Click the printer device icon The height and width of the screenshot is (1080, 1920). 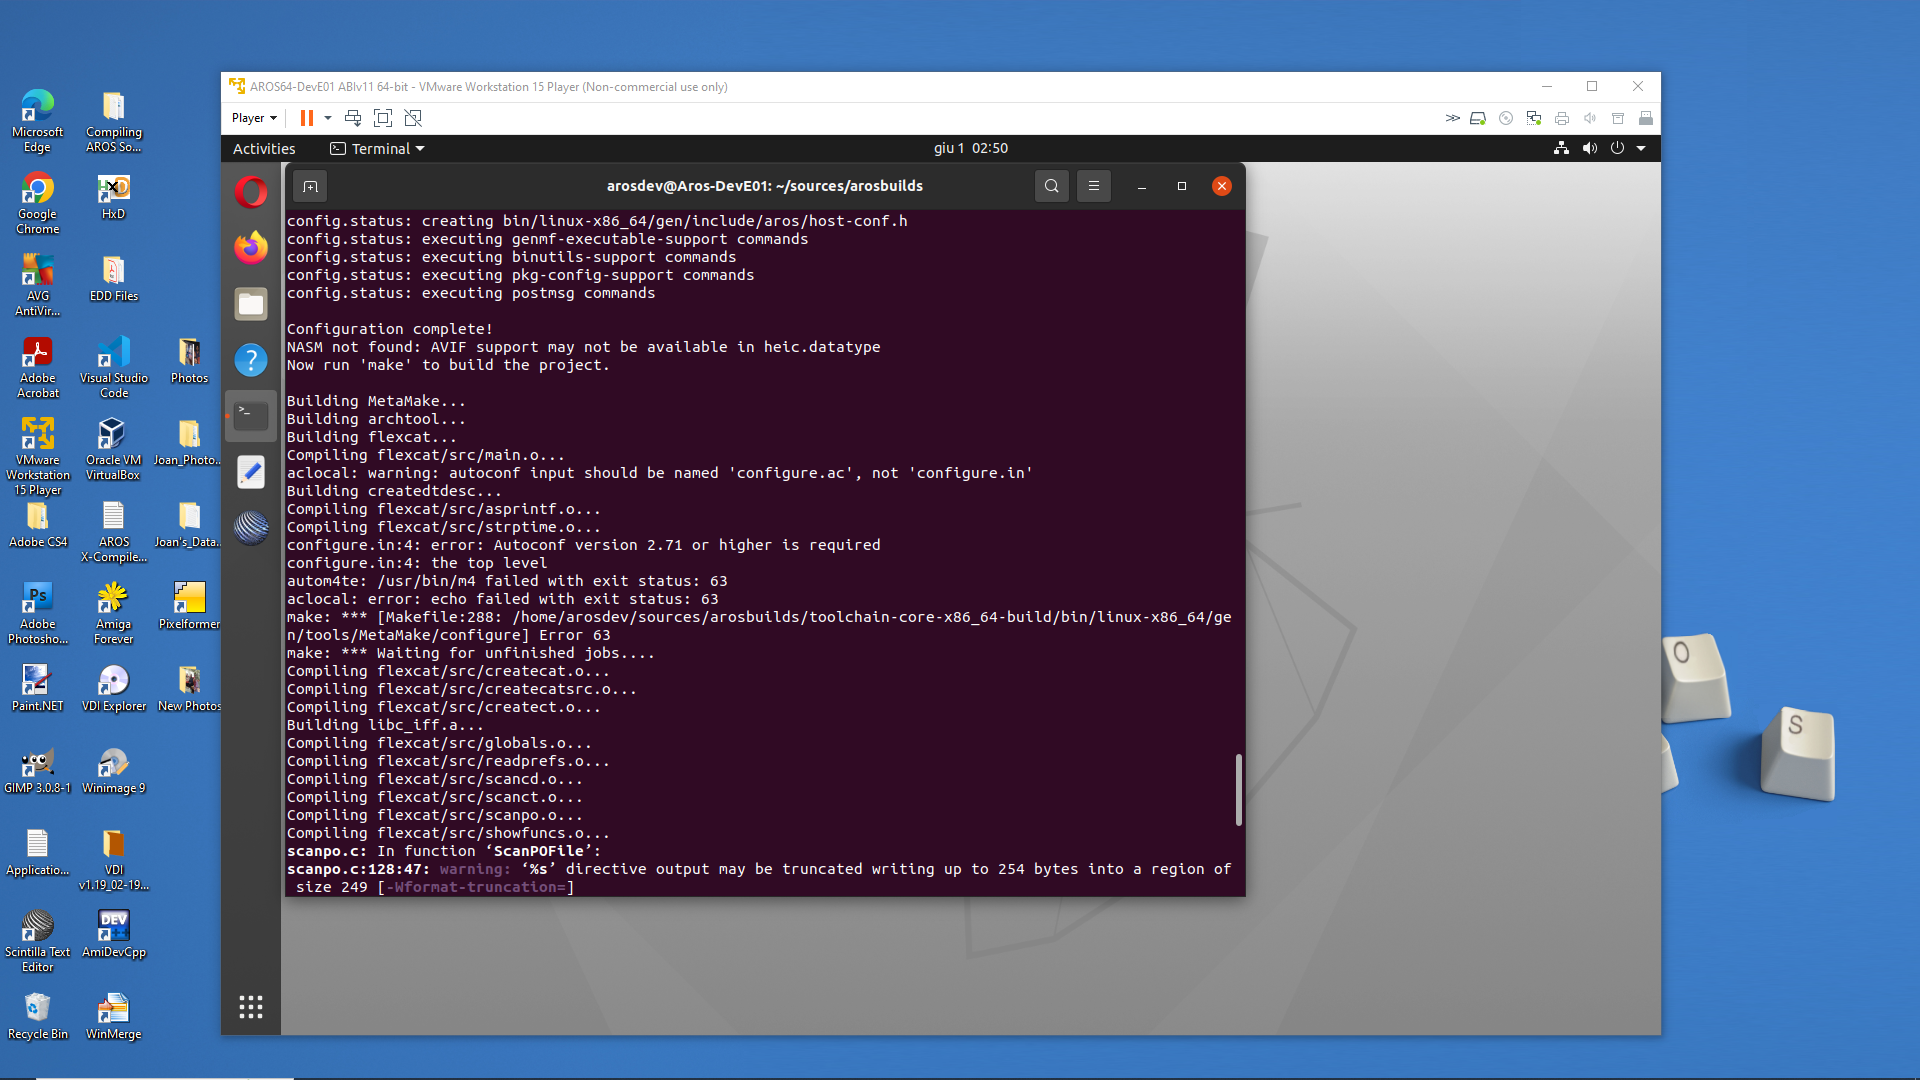[x=1562, y=118]
